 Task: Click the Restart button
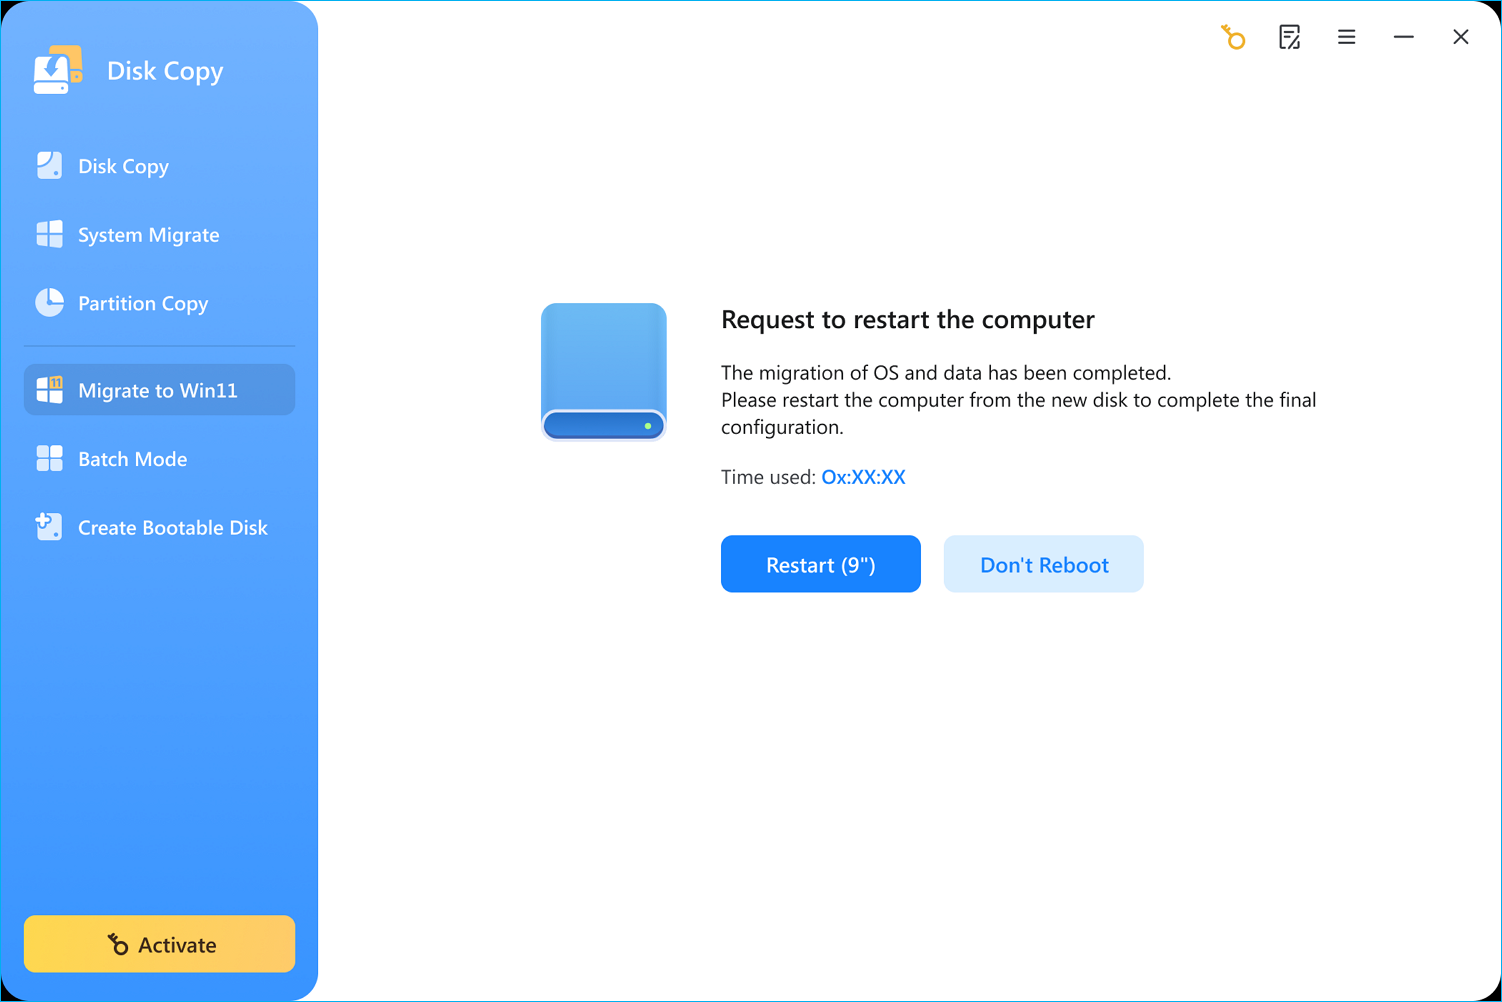[821, 564]
